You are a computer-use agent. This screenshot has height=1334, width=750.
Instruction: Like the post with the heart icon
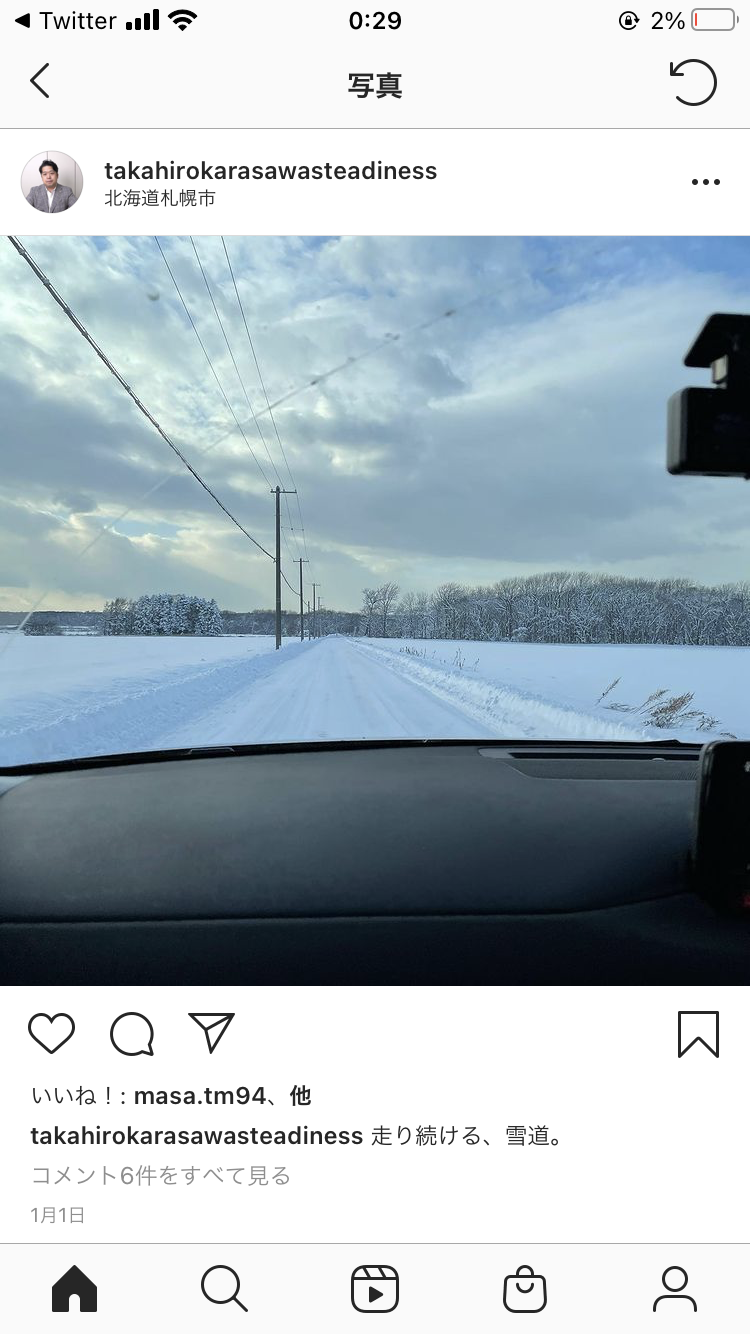click(52, 1033)
